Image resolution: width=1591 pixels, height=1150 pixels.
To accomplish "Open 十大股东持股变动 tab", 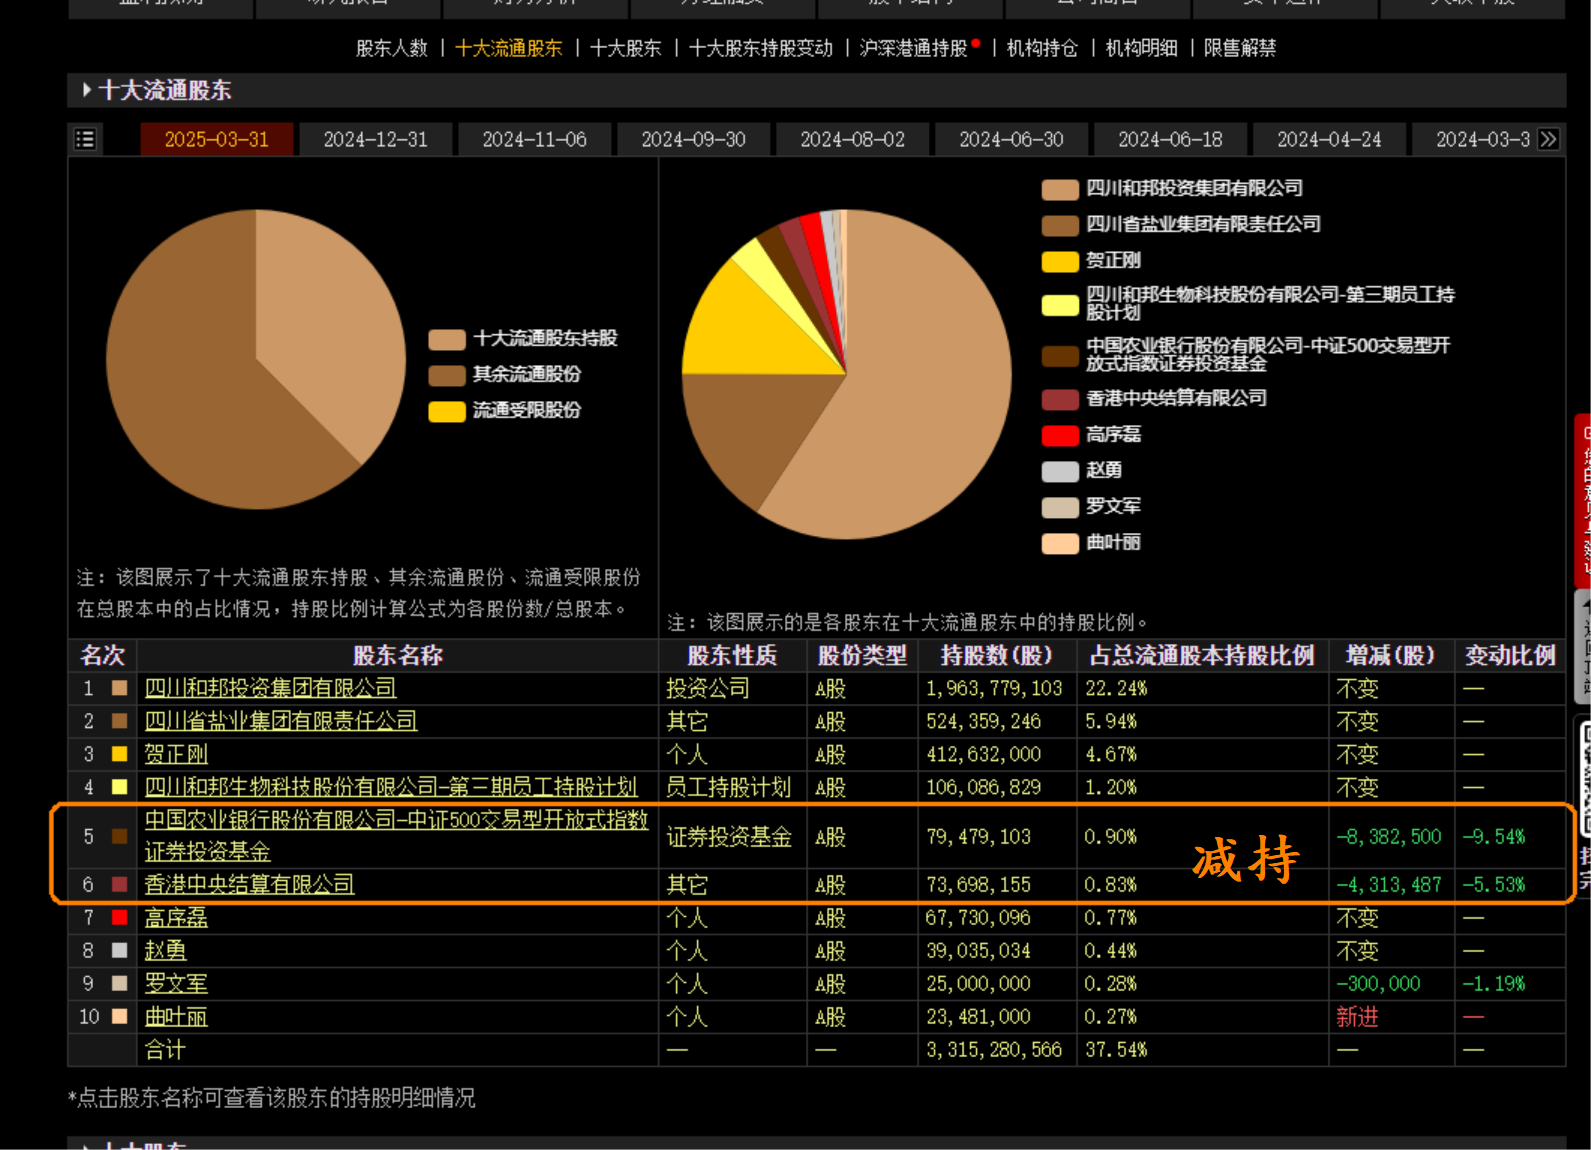I will 760,48.
